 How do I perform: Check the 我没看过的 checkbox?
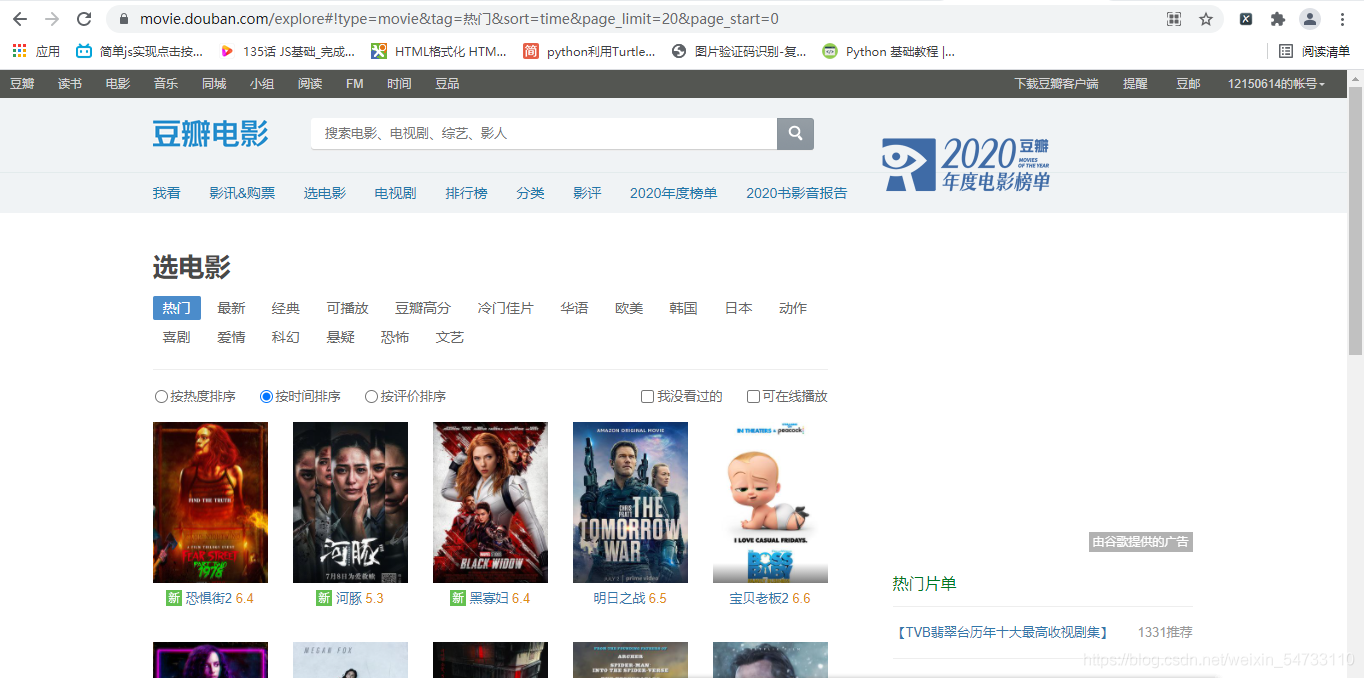(647, 396)
